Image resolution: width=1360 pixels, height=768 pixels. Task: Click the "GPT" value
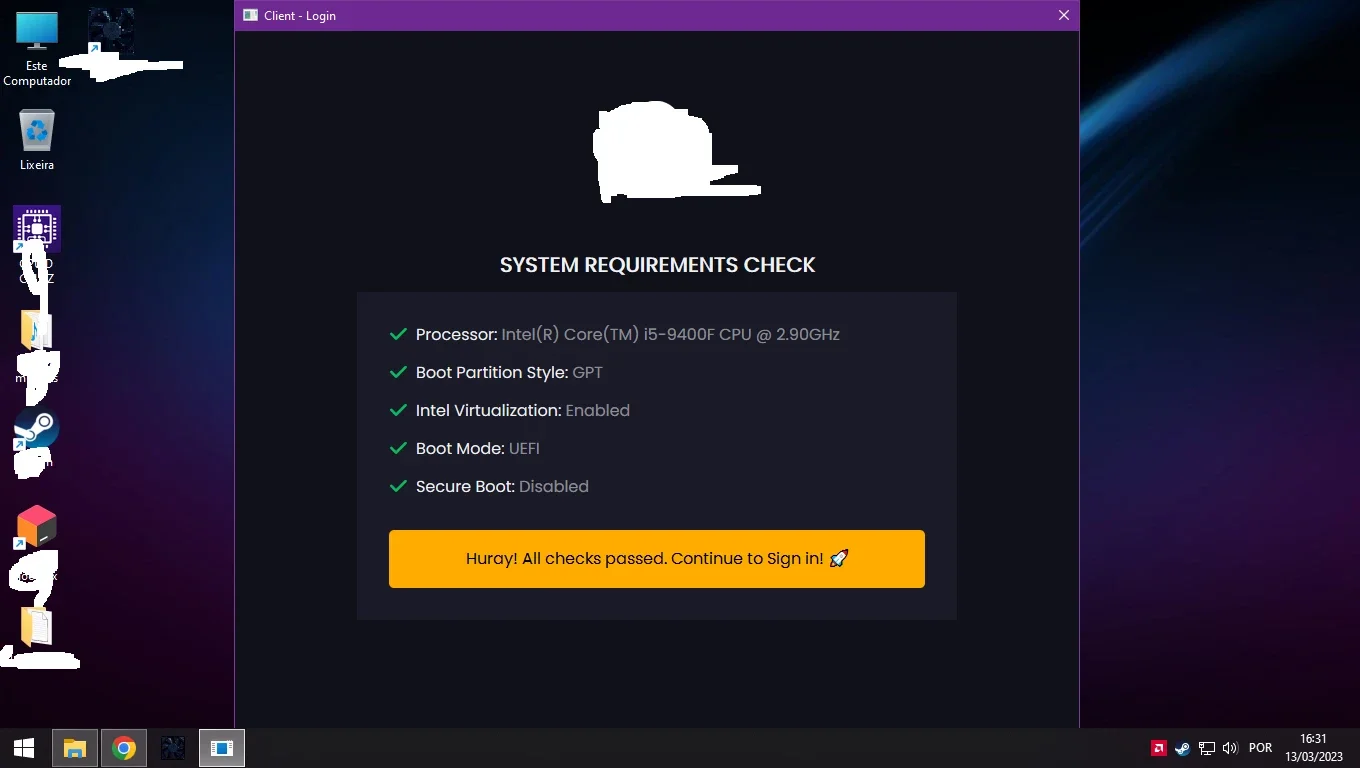[x=588, y=372]
